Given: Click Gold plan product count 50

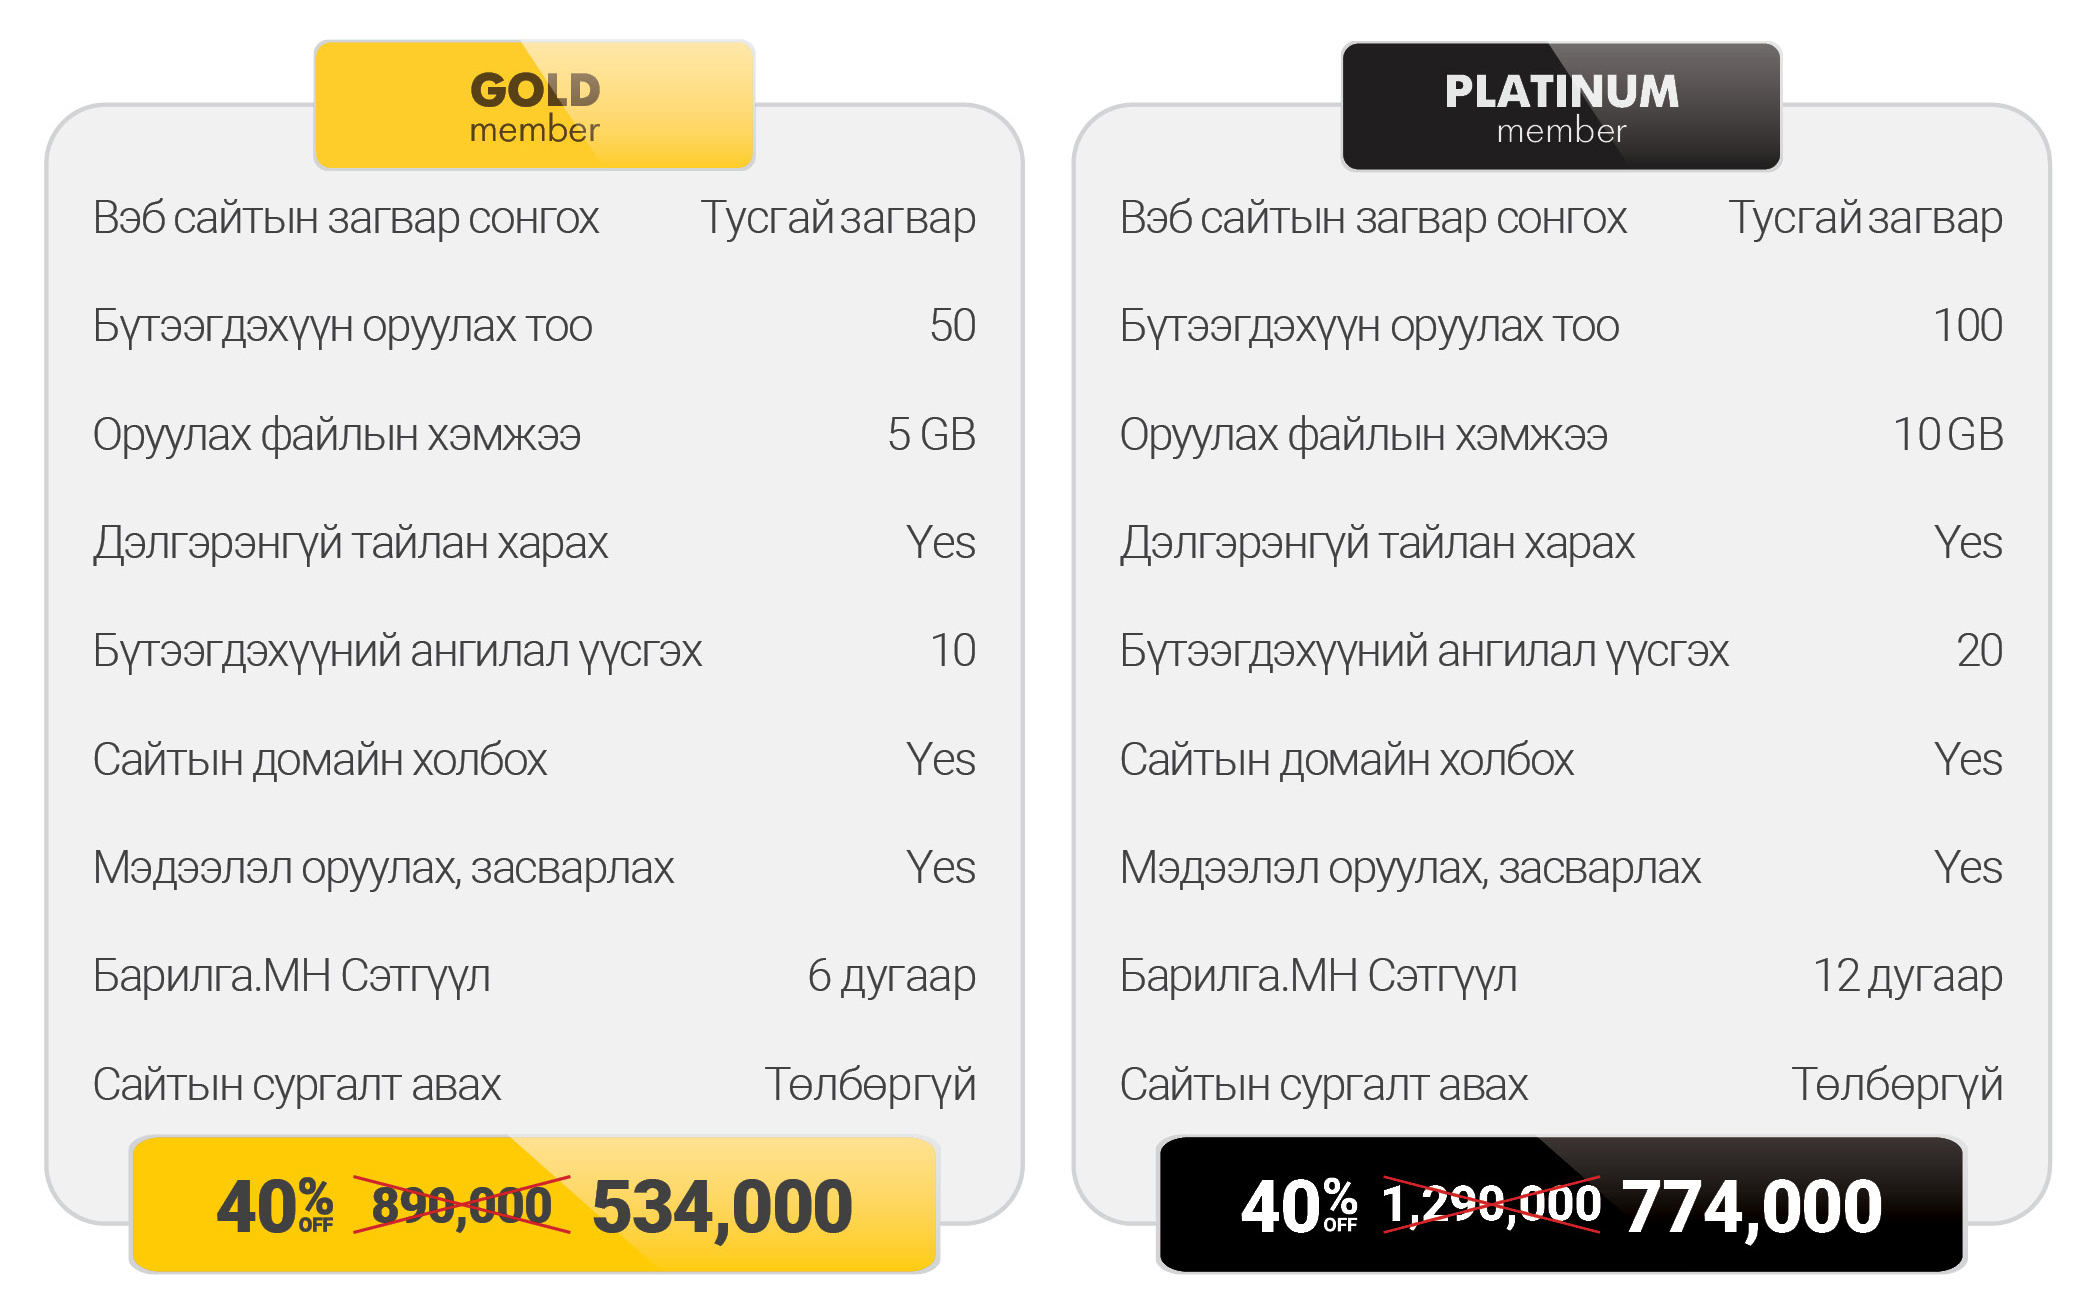Looking at the screenshot, I should point(952,326).
